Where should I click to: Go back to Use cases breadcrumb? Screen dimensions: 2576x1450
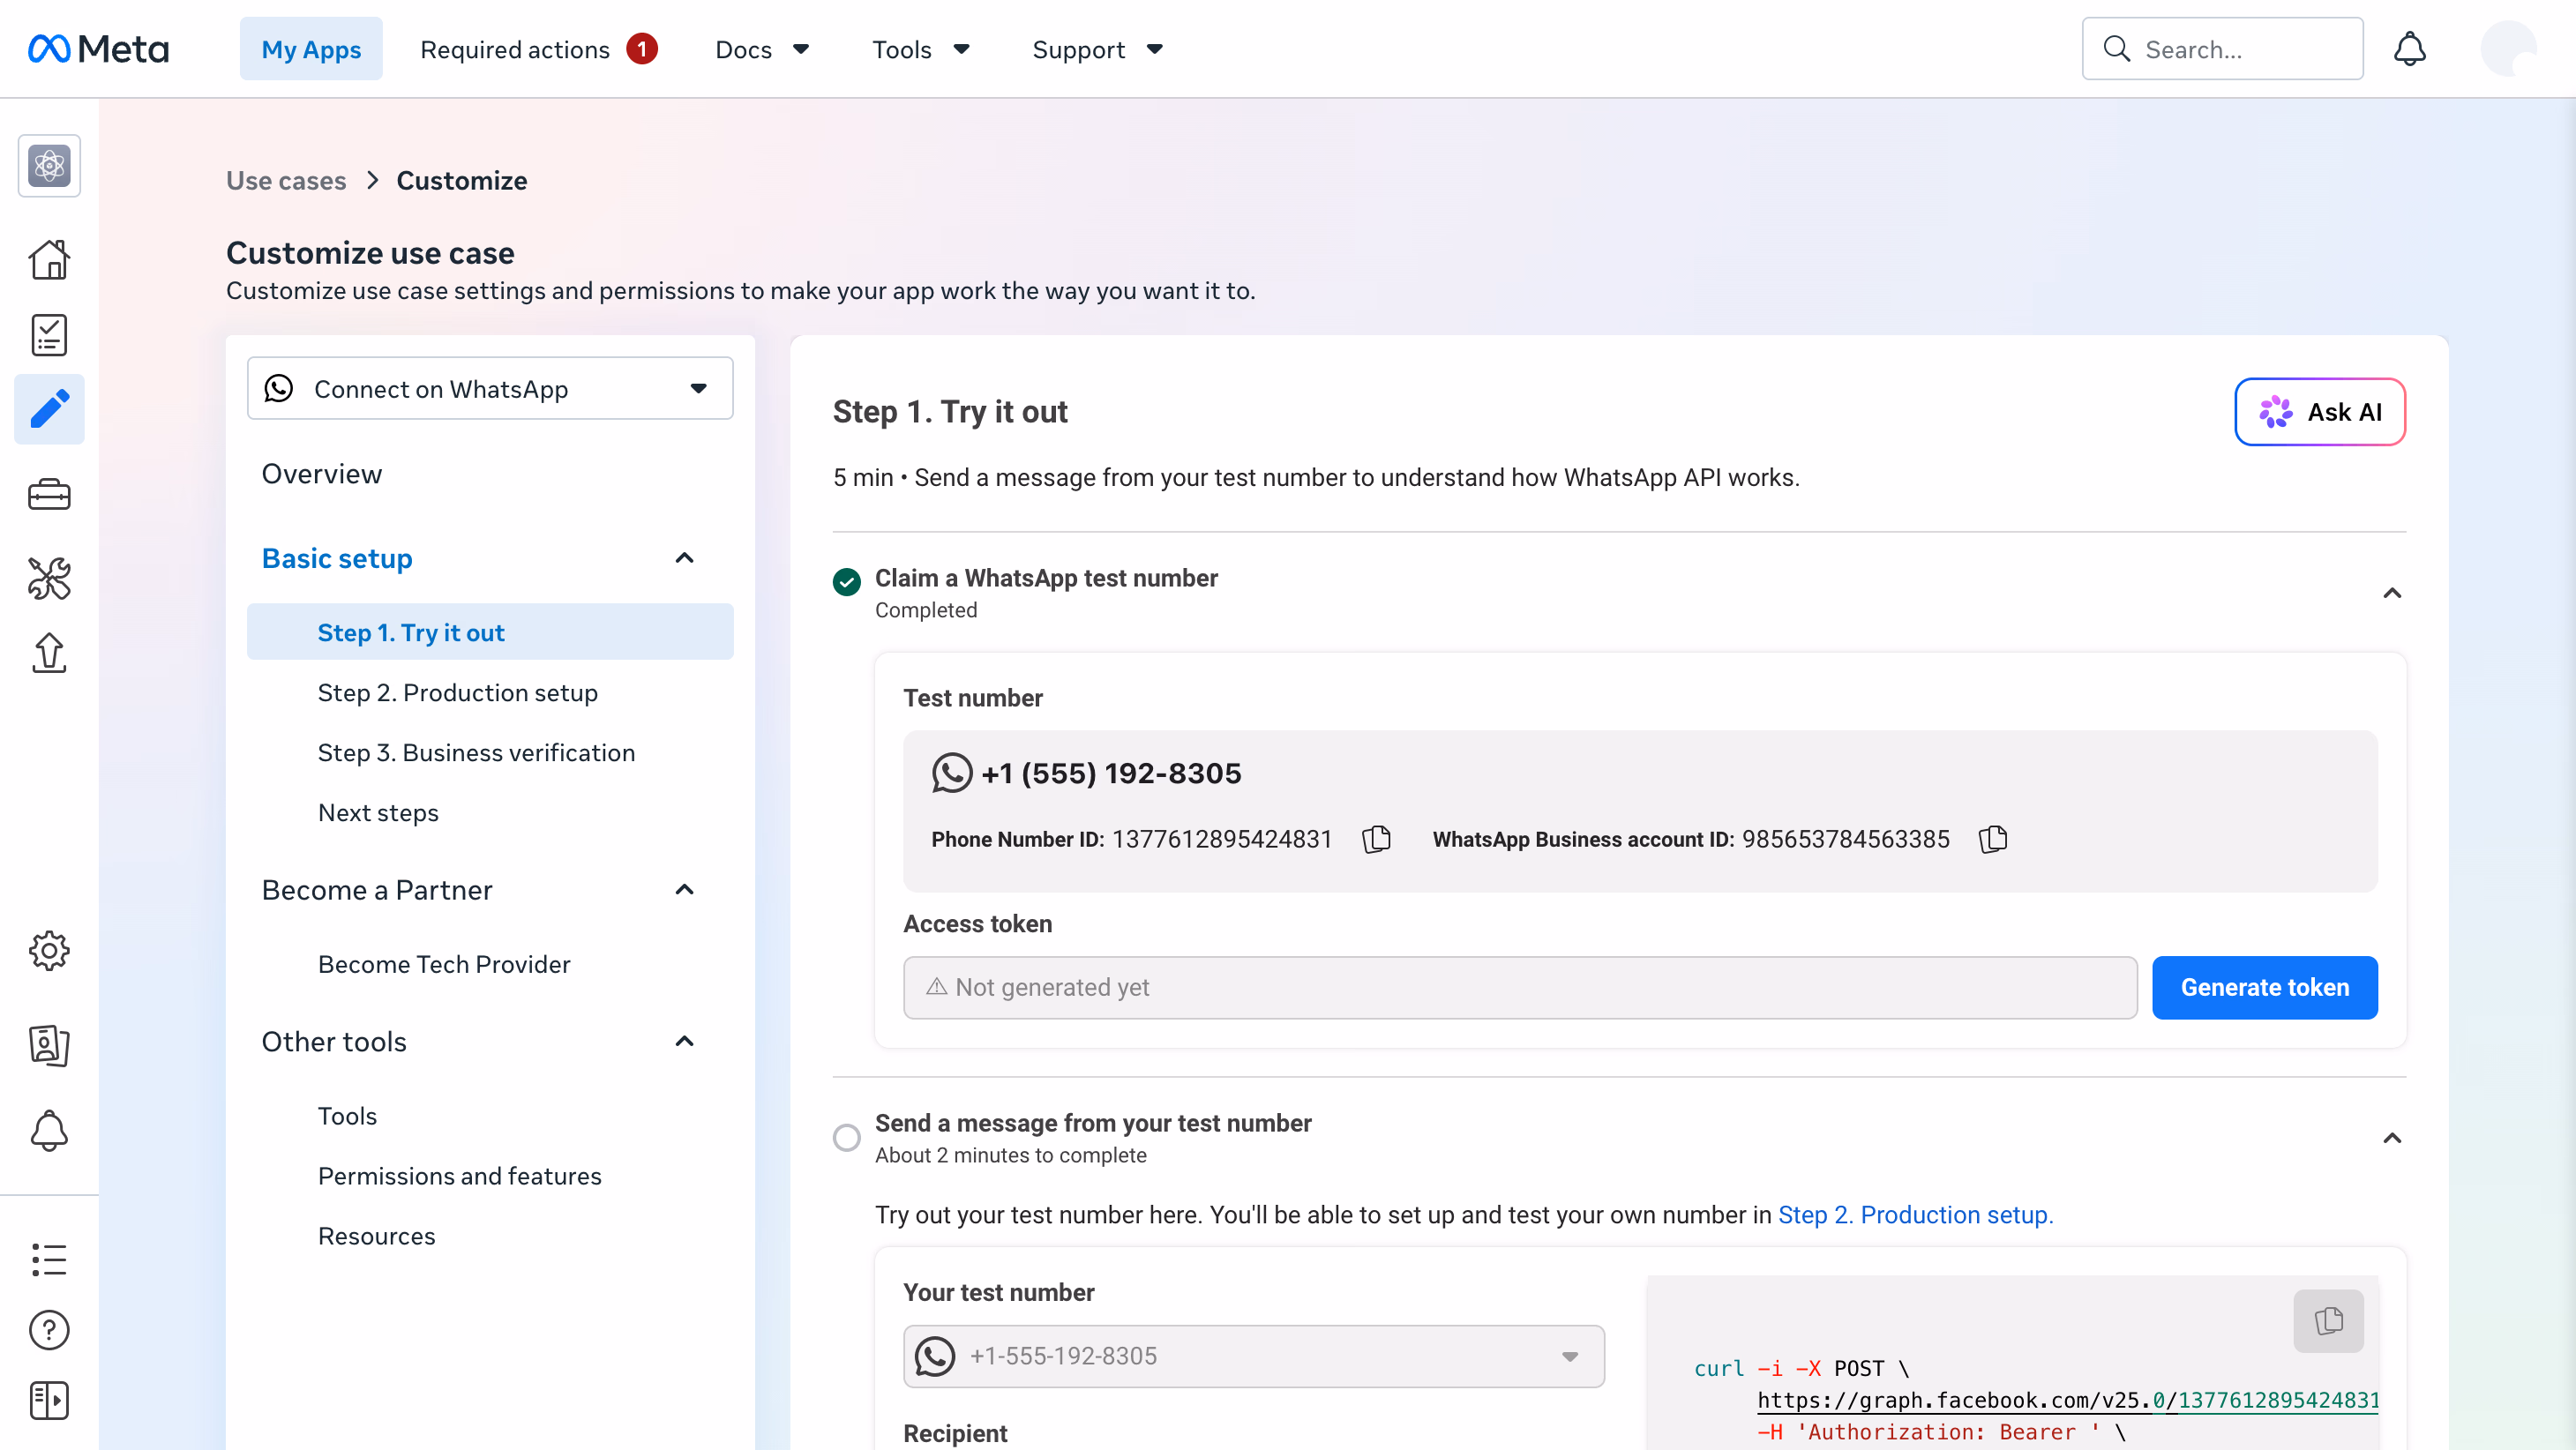pyautogui.click(x=286, y=180)
